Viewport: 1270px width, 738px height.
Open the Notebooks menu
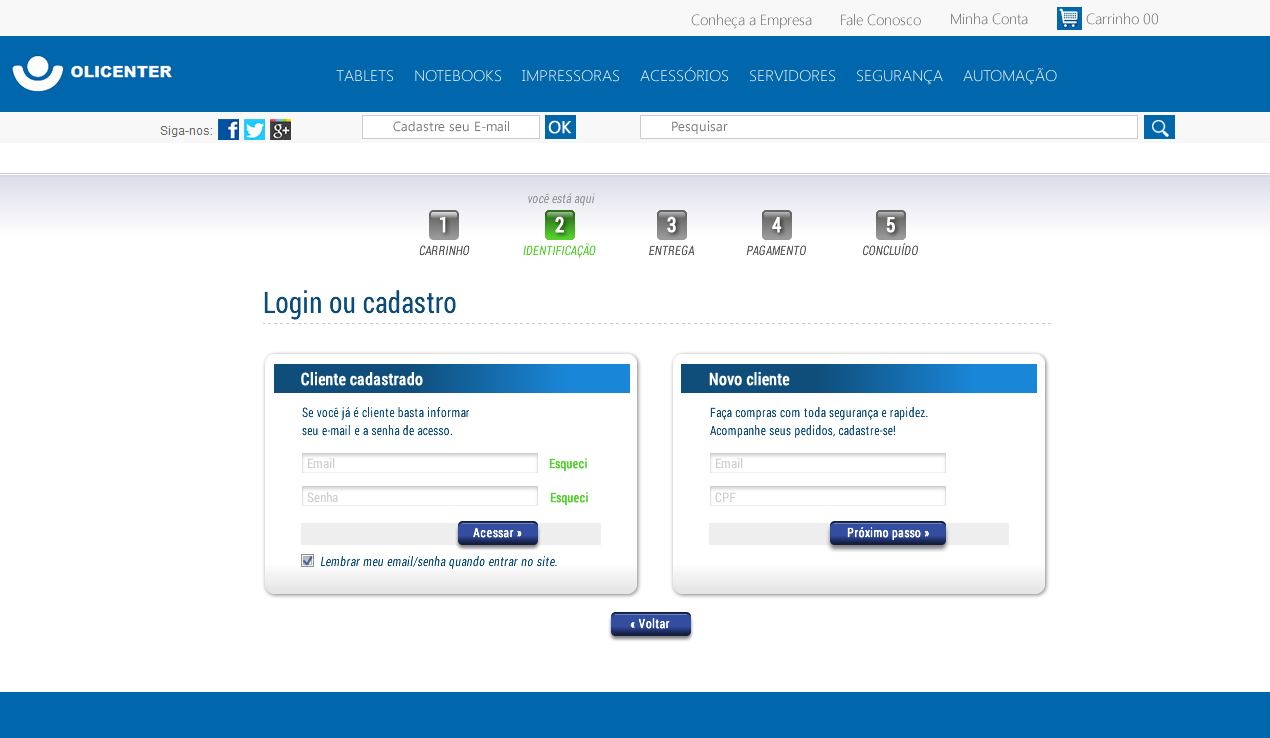click(x=457, y=76)
